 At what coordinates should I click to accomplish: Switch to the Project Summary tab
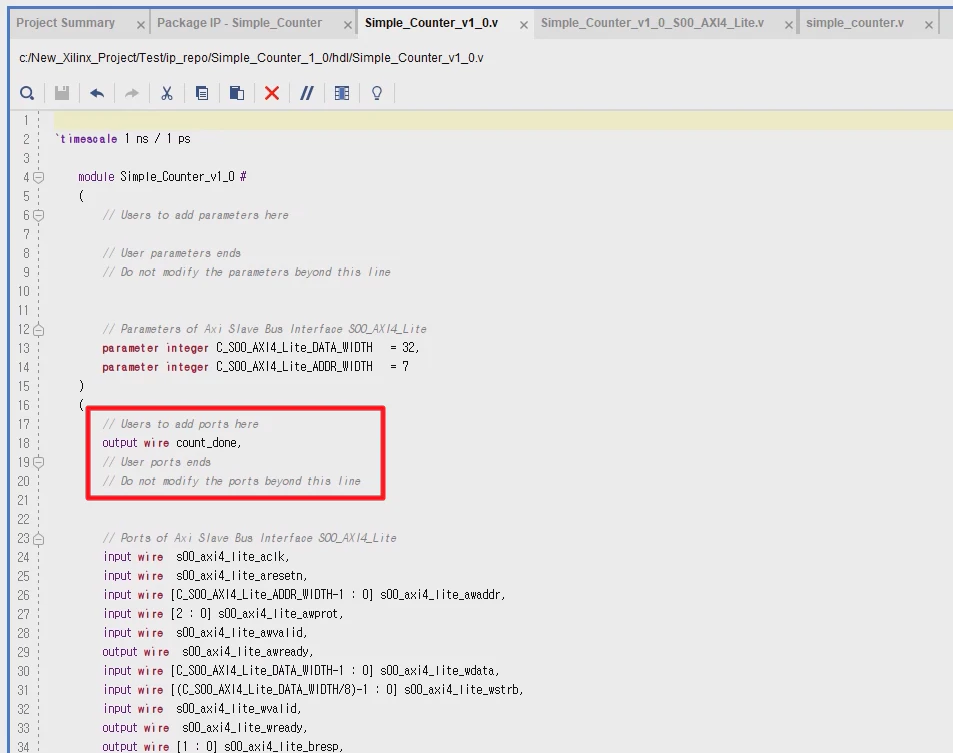(66, 23)
